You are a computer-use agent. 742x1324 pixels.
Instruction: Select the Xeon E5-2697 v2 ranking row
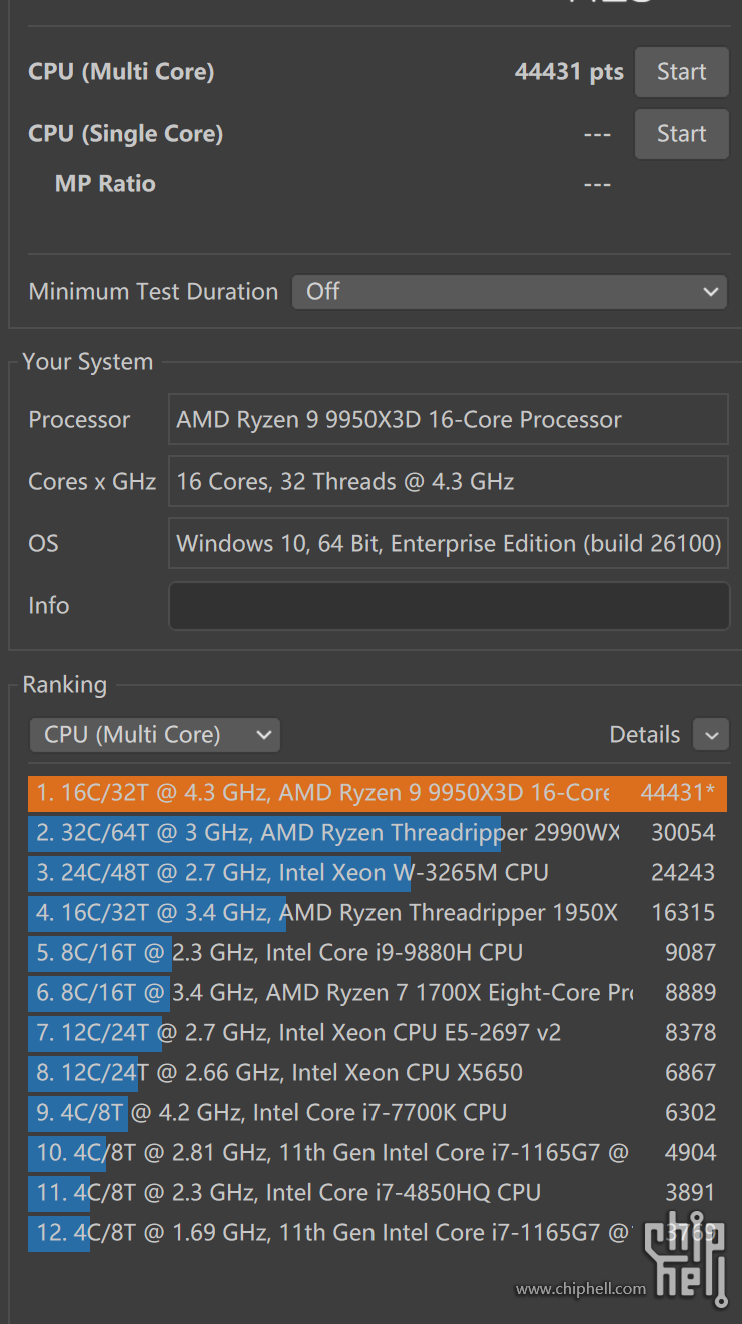pos(377,1033)
